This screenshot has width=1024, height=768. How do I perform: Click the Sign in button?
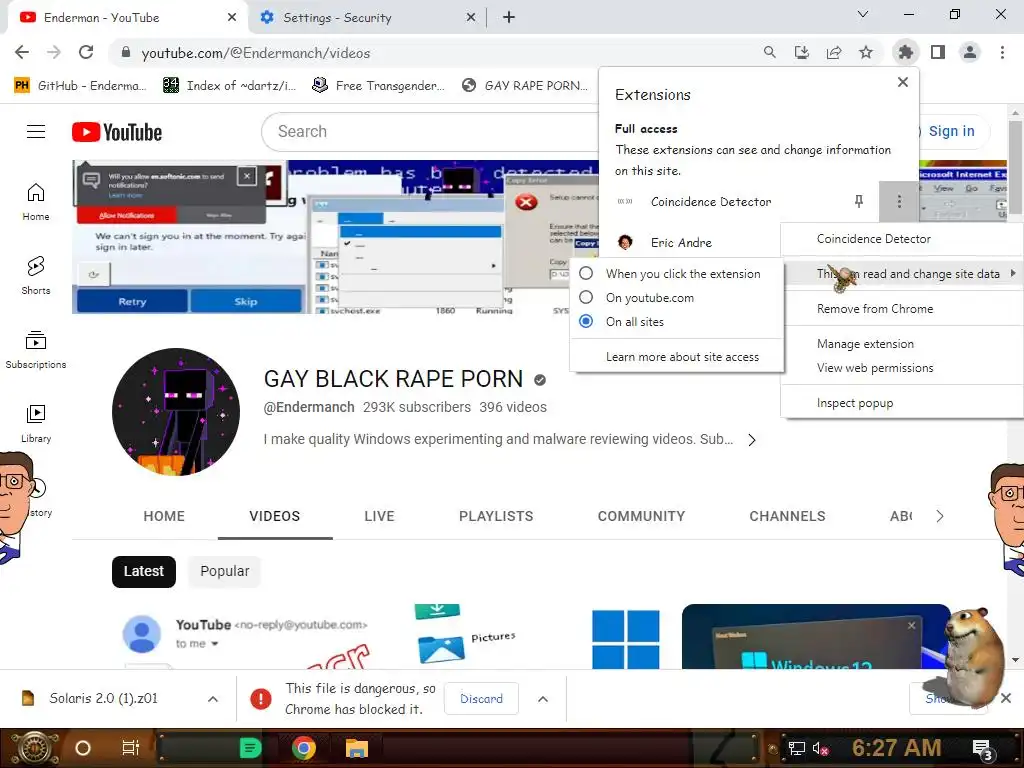click(951, 131)
